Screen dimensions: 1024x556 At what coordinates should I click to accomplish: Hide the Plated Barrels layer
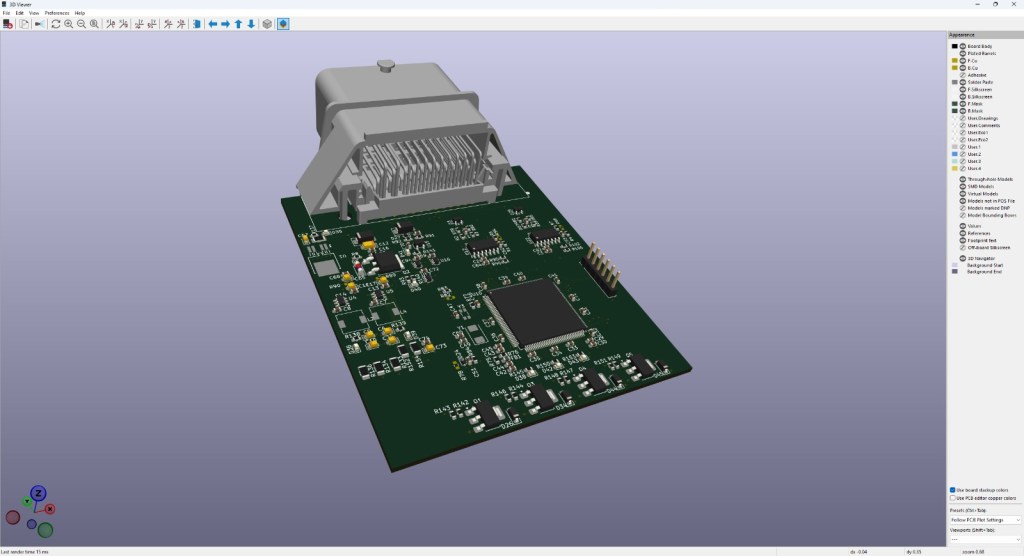click(963, 54)
